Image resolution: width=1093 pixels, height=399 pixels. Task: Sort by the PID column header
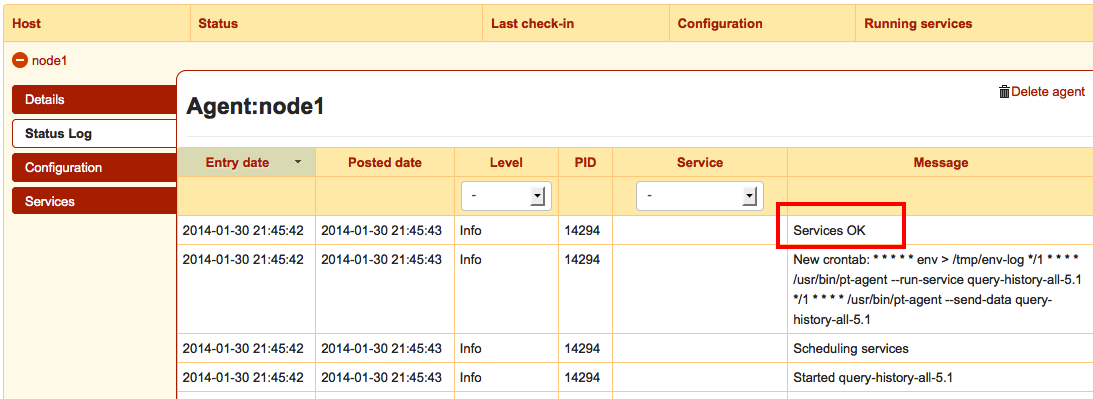pyautogui.click(x=586, y=163)
